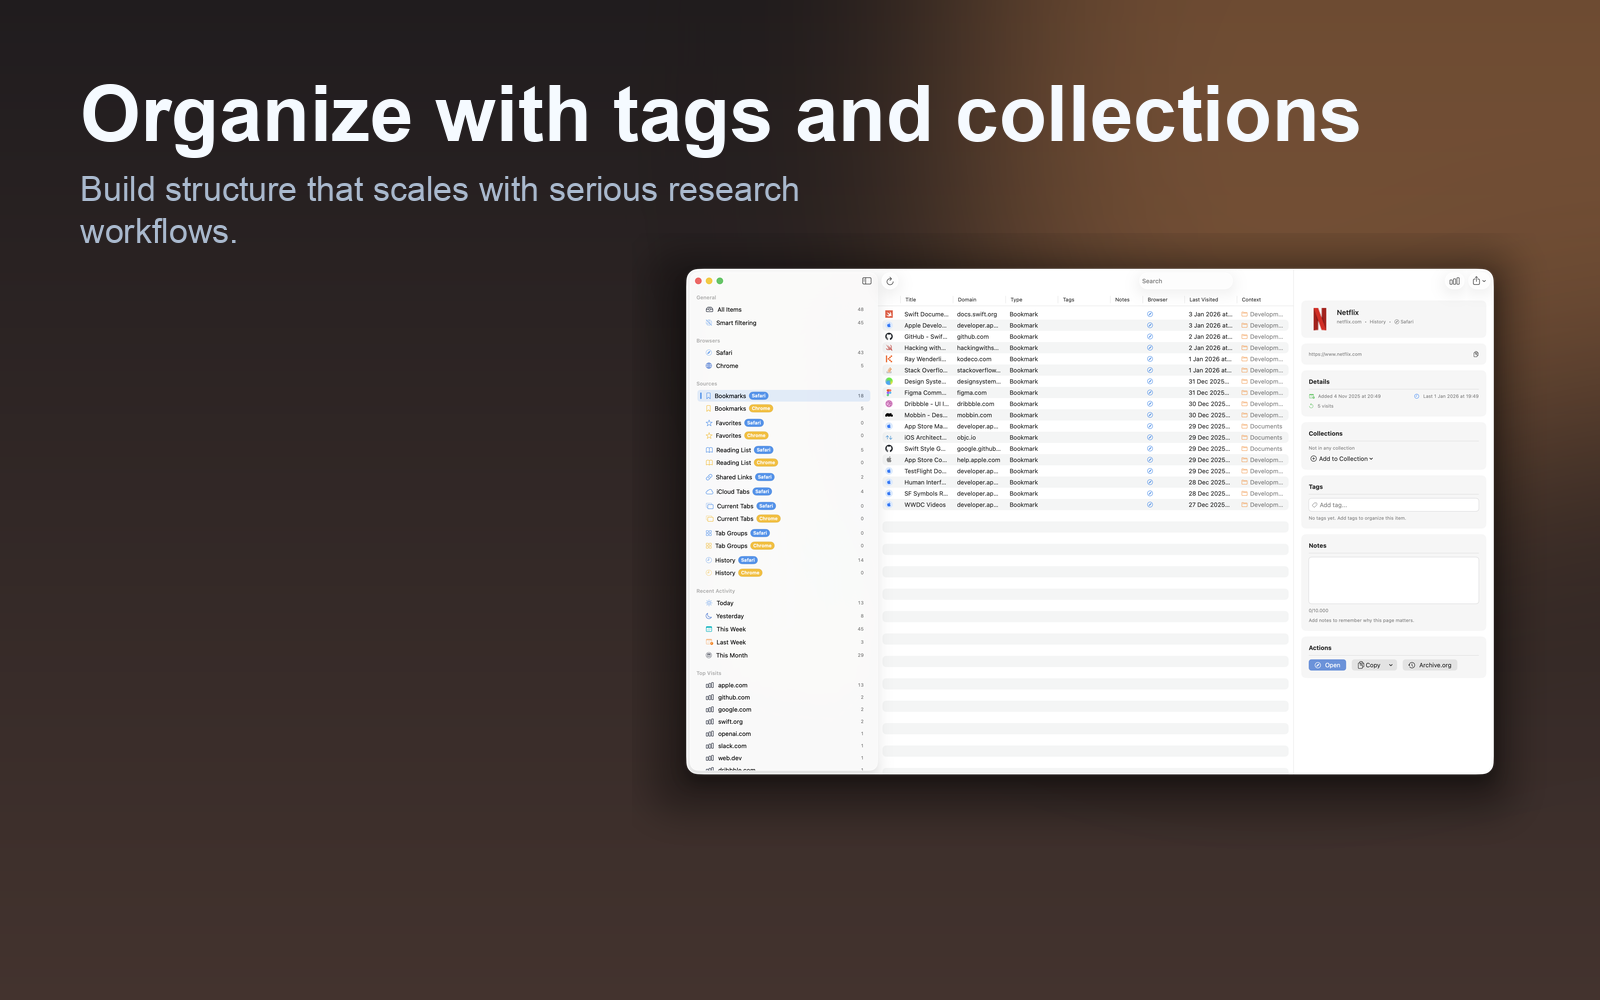The width and height of the screenshot is (1600, 1000).
Task: Select the Chrome browser source
Action: 727,365
